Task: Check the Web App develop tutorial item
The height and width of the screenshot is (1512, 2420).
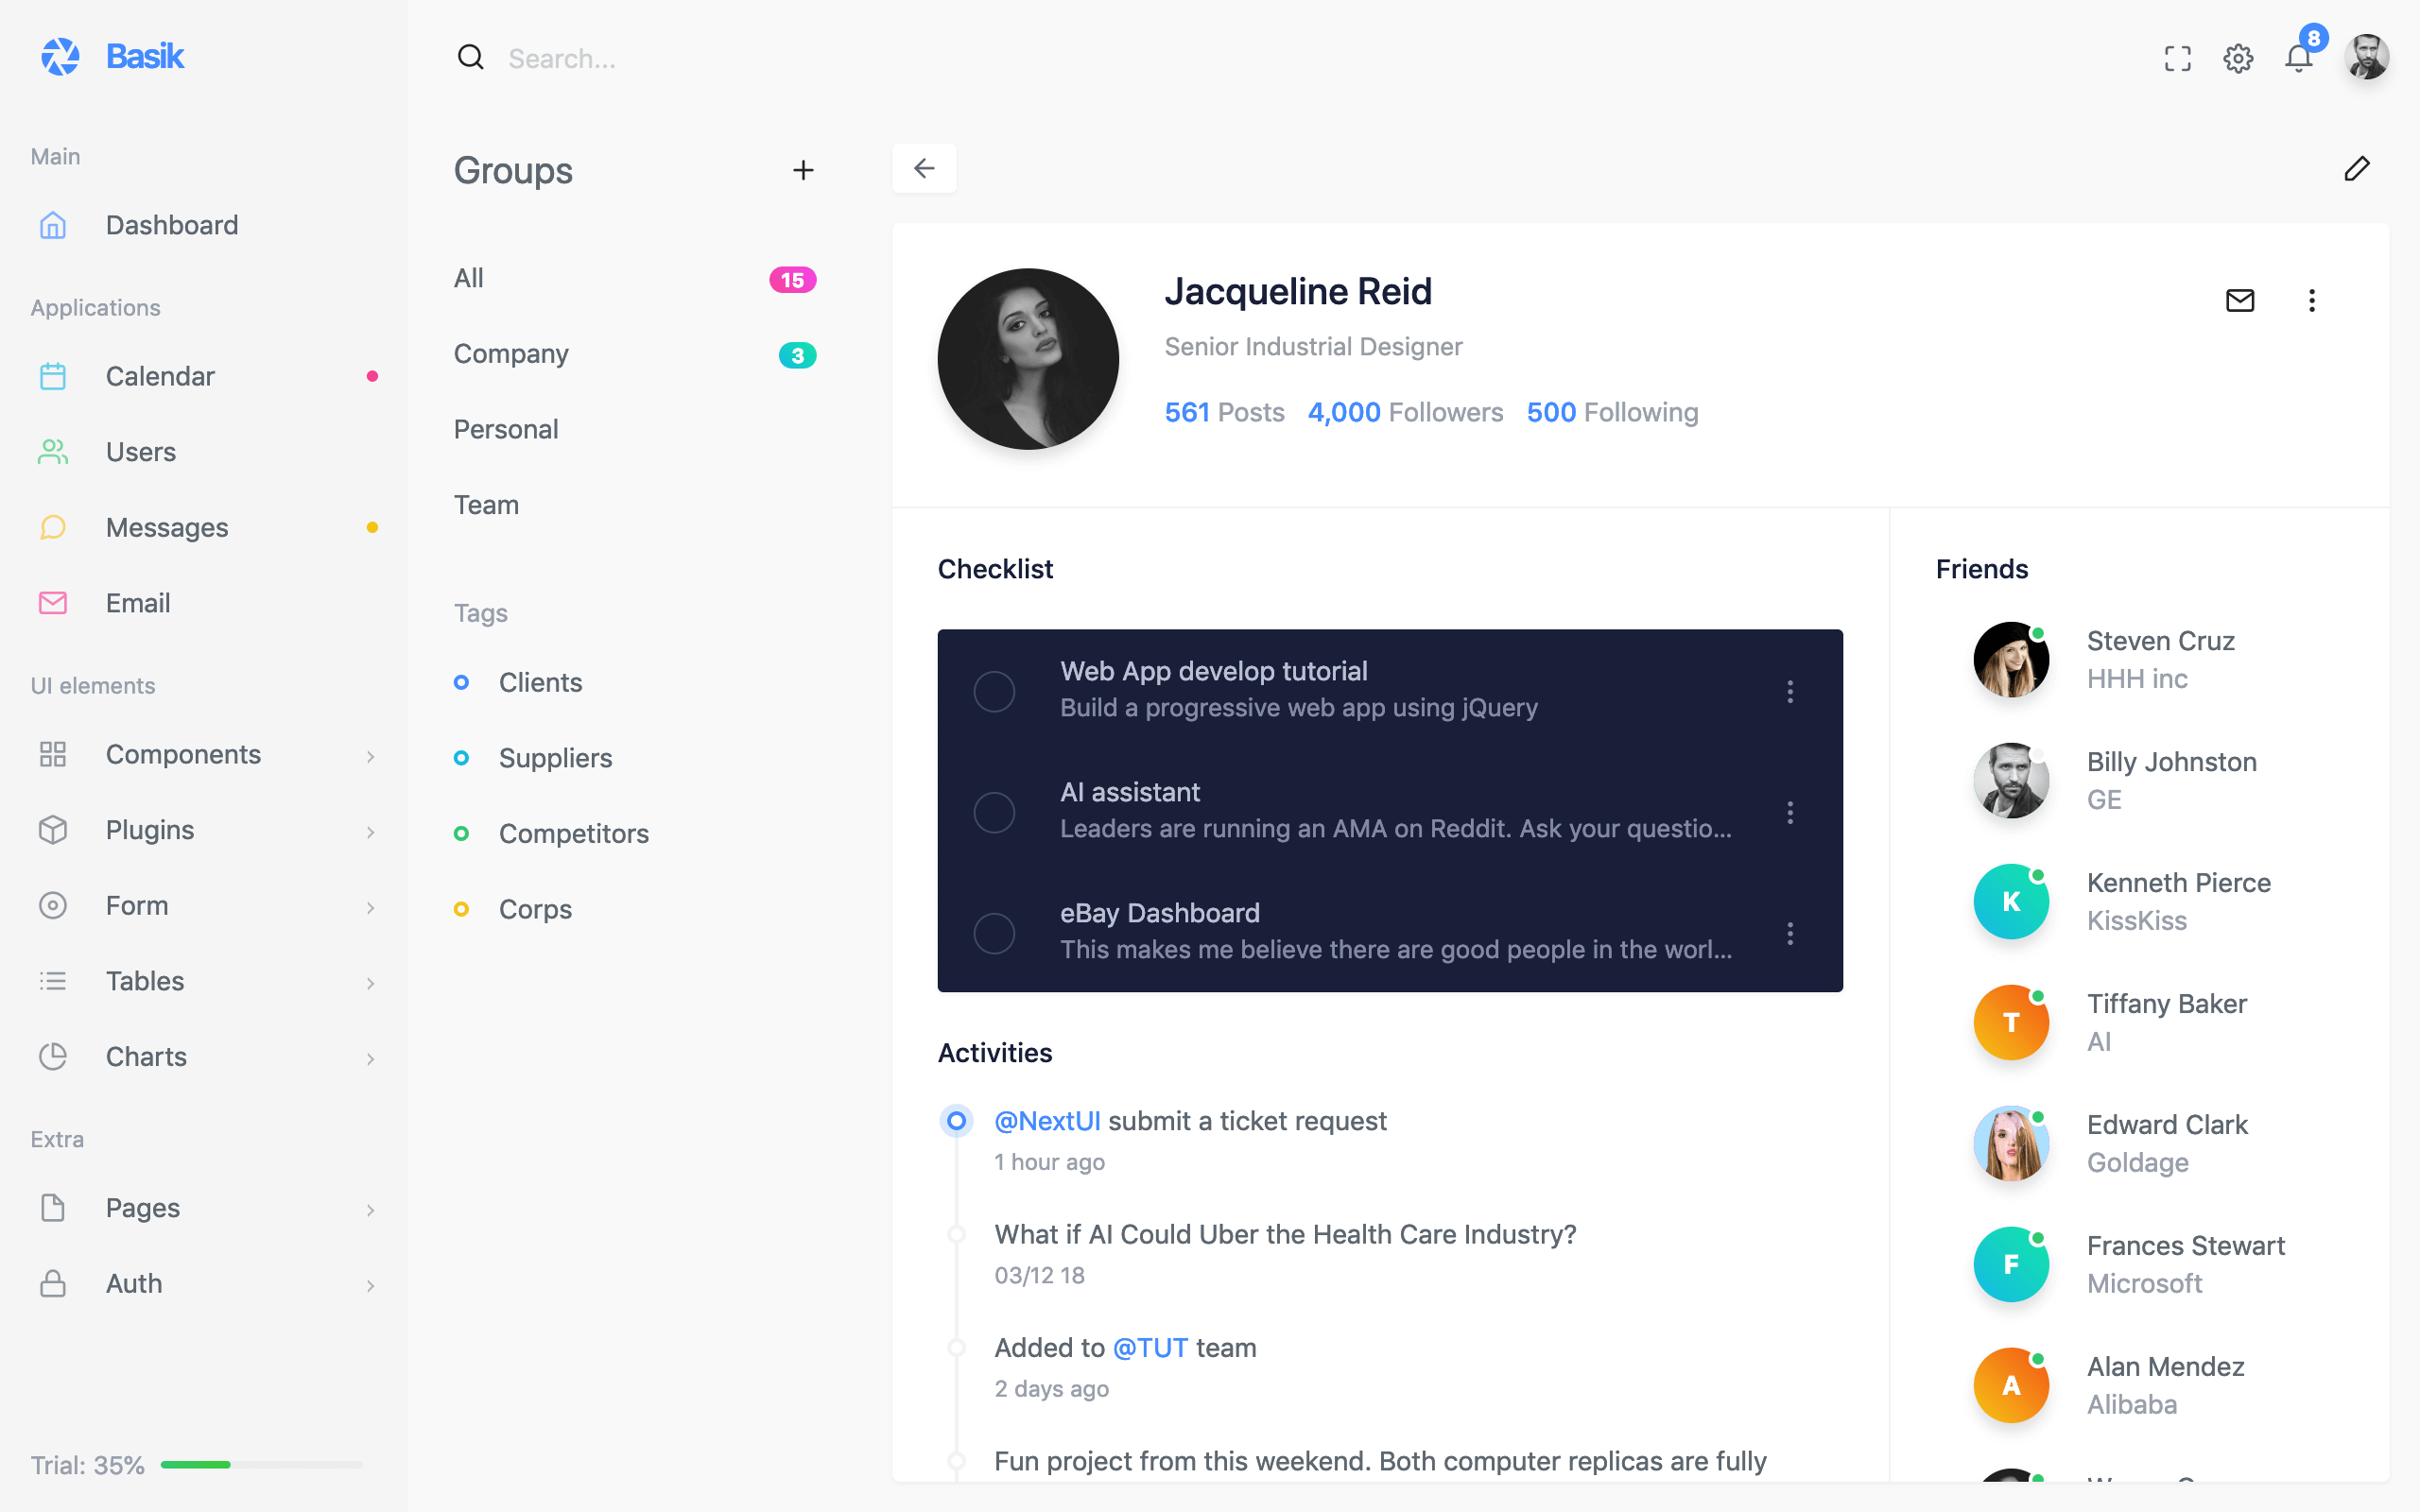Action: click(x=994, y=691)
